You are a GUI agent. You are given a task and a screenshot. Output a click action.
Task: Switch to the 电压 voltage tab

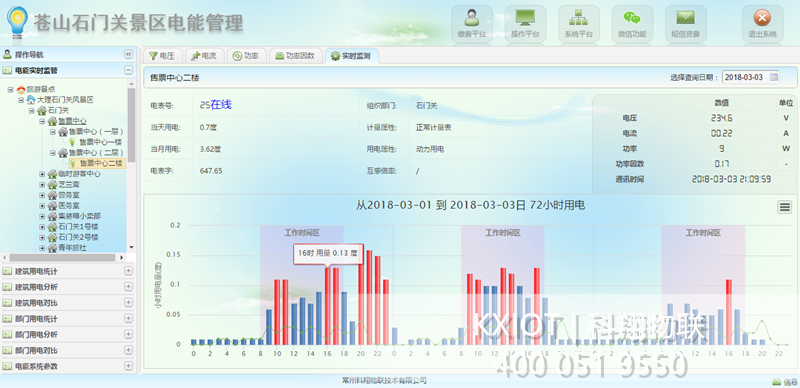click(162, 56)
